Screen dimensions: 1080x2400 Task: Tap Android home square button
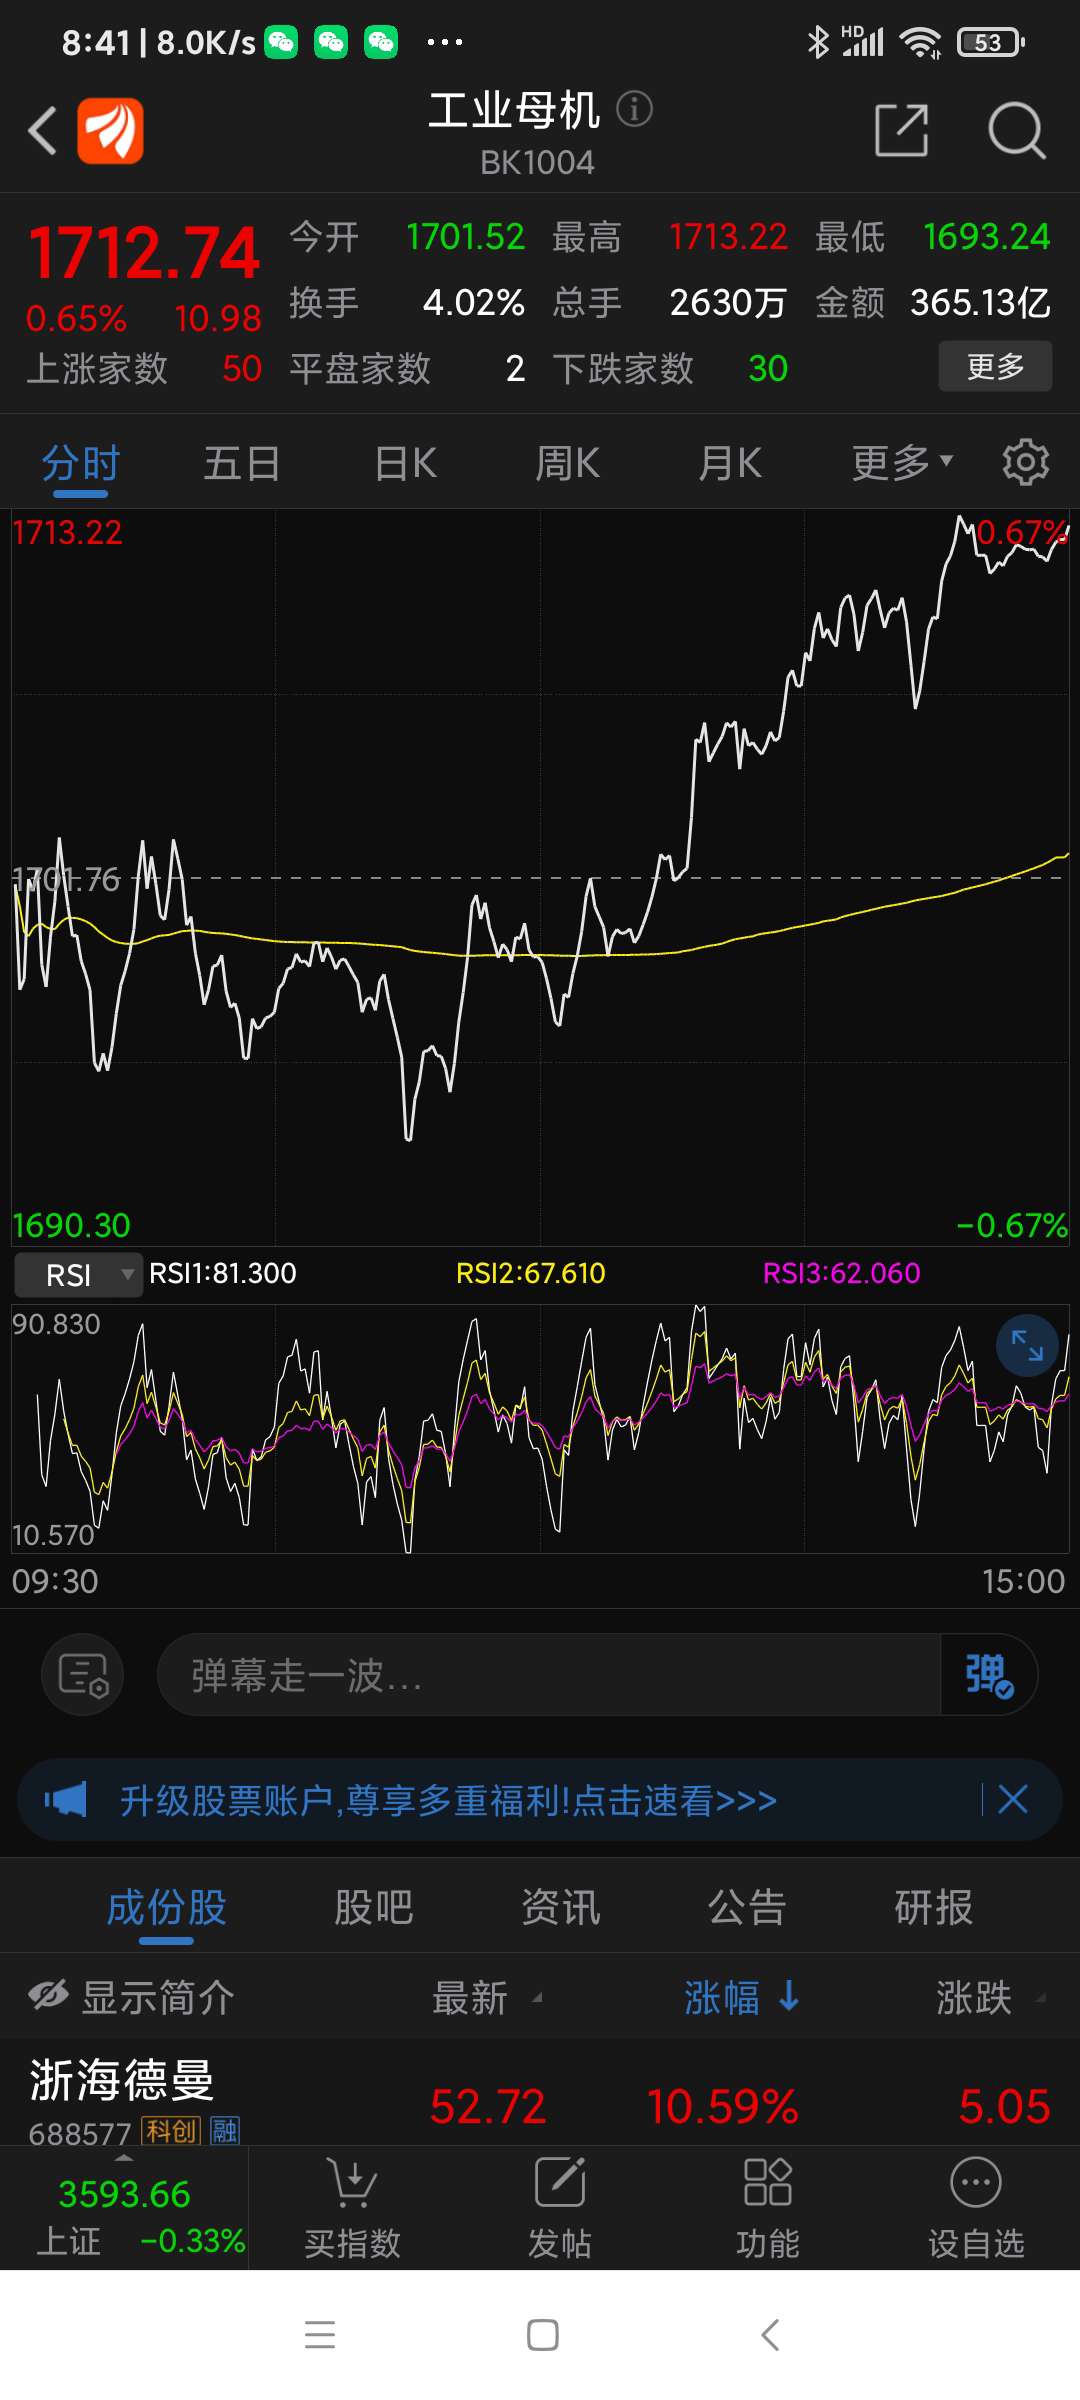click(x=543, y=2335)
